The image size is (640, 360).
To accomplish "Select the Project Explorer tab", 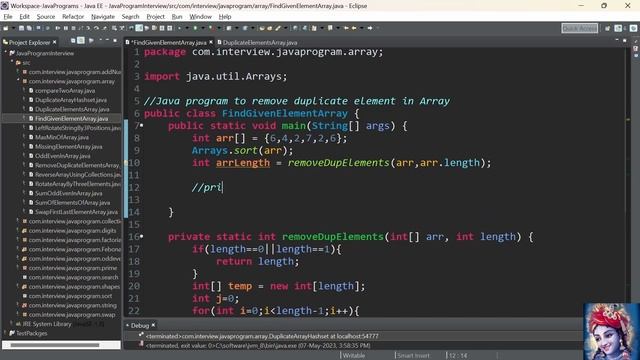I will point(29,42).
